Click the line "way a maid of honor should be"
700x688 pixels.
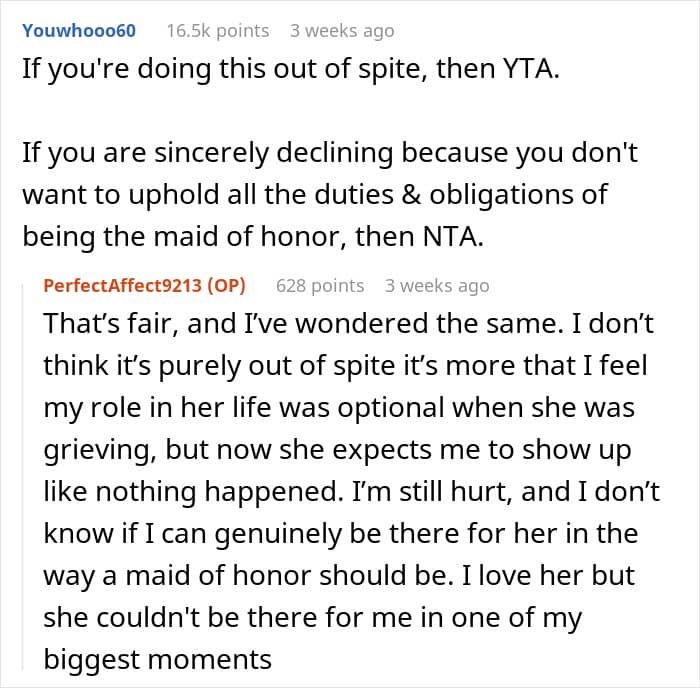339,576
